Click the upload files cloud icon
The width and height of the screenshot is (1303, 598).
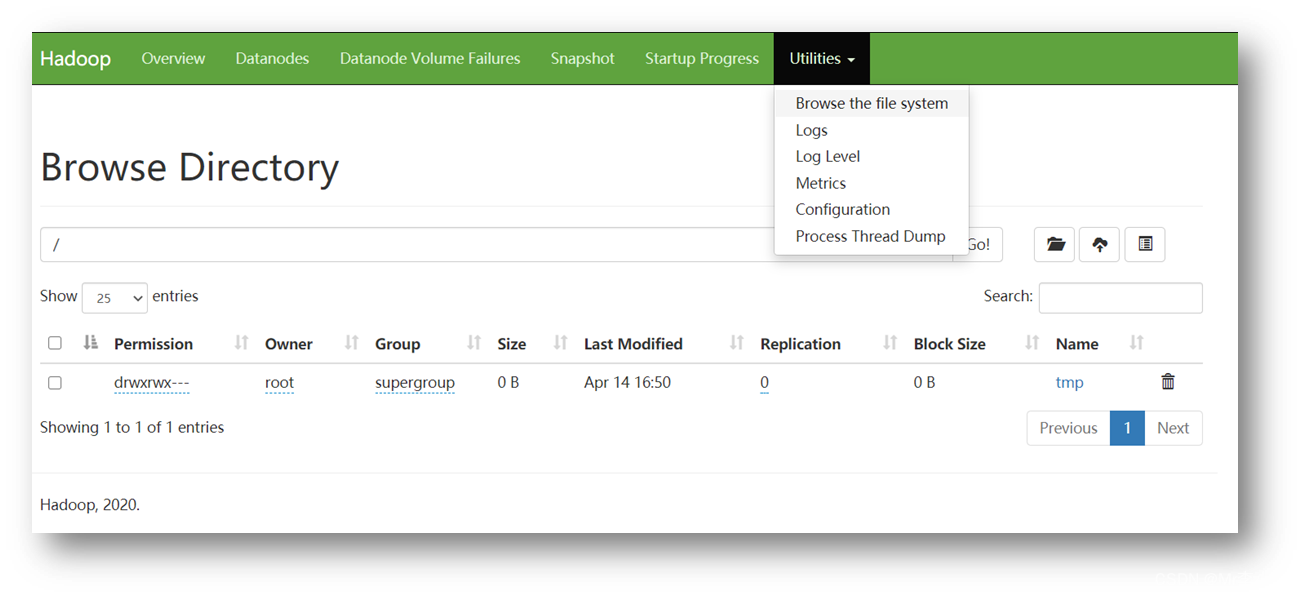(x=1099, y=244)
